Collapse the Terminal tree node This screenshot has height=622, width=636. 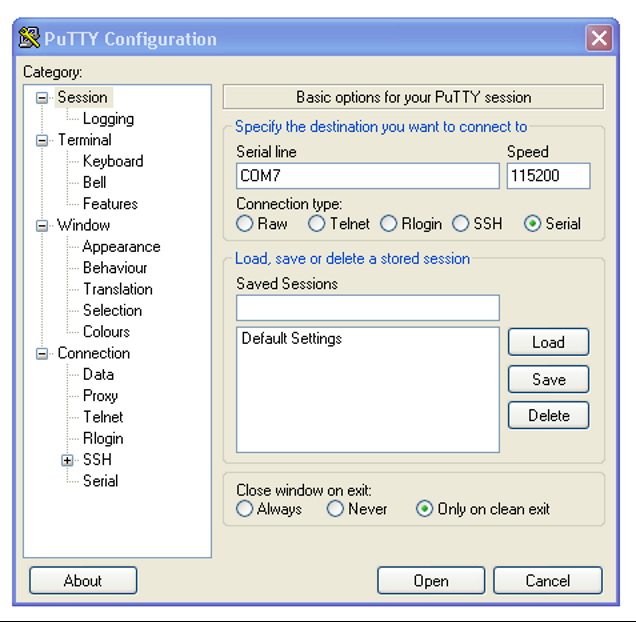[42, 140]
